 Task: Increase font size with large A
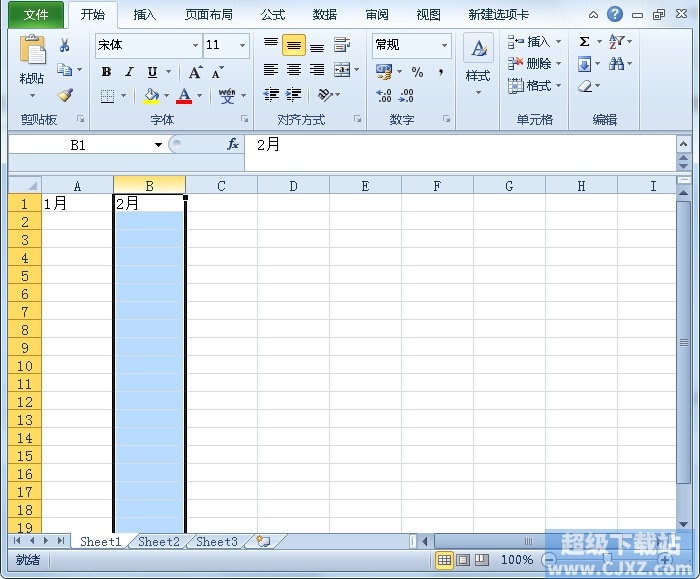tap(195, 72)
